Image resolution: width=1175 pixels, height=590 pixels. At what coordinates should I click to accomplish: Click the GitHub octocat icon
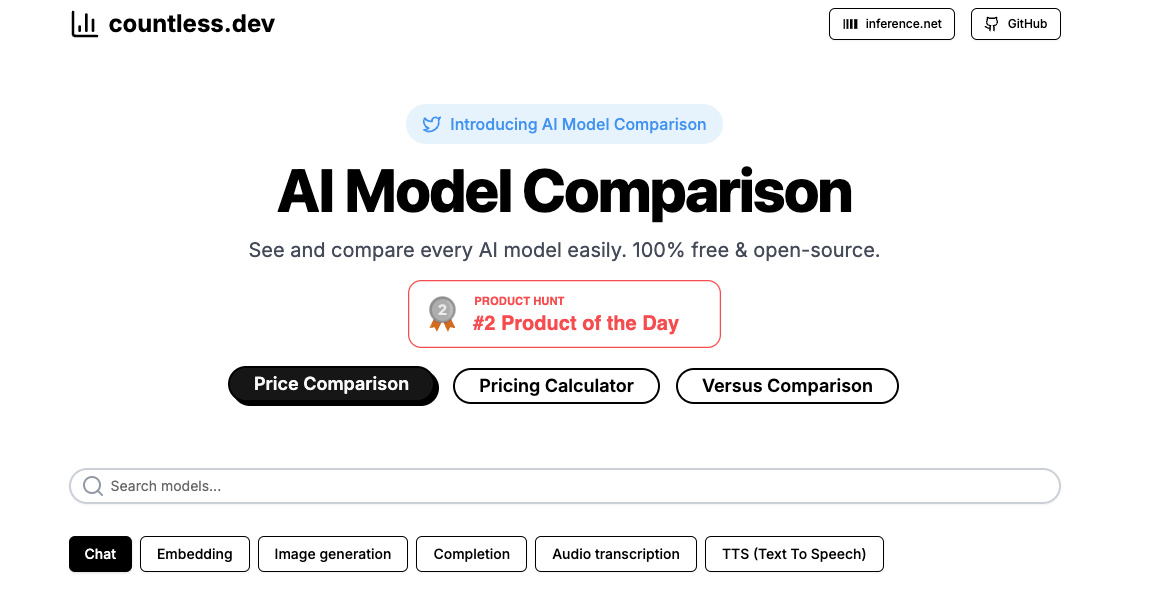tap(992, 24)
